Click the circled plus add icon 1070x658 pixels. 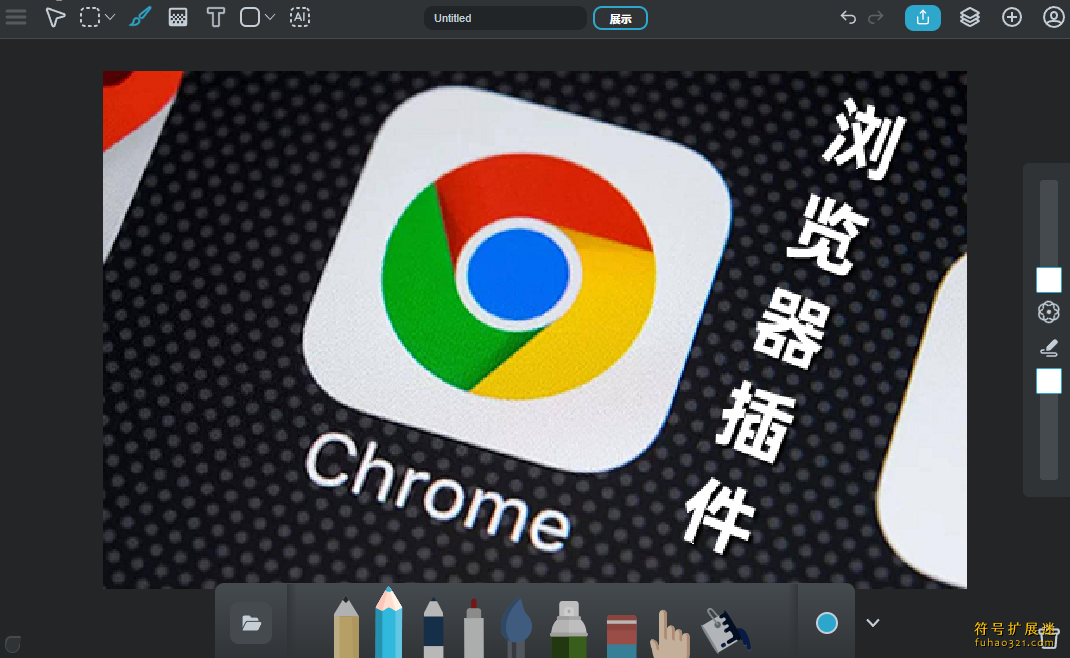point(1011,18)
